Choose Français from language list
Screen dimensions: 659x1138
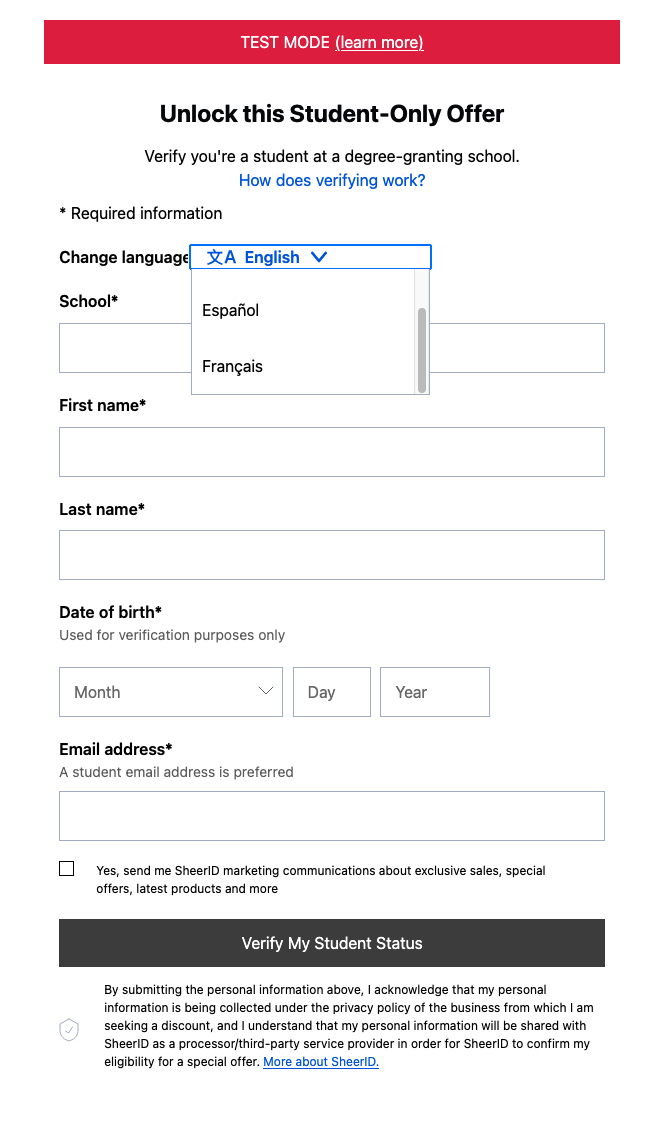point(232,366)
